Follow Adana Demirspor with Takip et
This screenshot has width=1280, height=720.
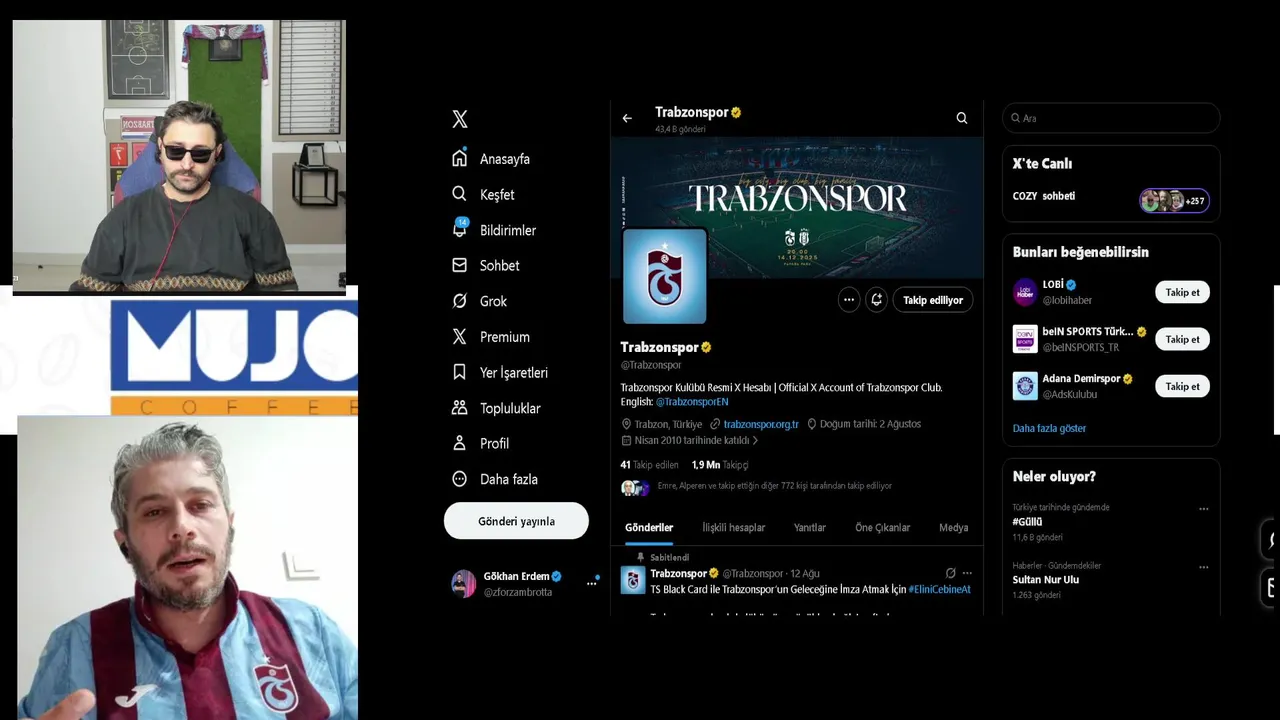pyautogui.click(x=1182, y=386)
